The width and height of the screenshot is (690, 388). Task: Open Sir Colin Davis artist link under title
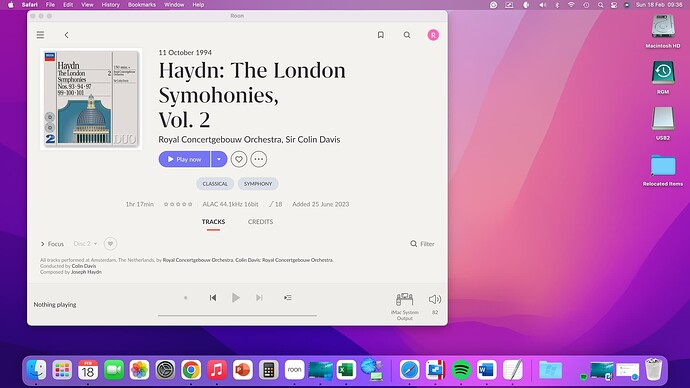click(x=313, y=139)
